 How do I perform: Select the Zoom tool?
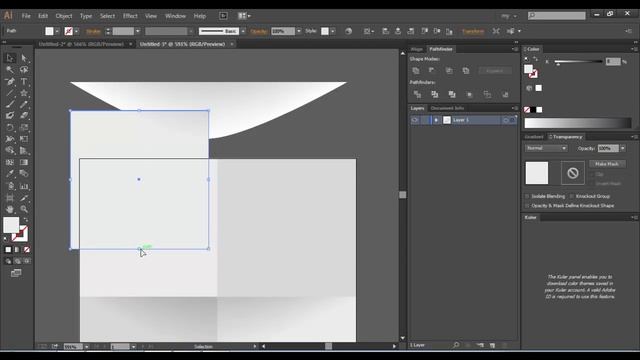(x=24, y=209)
